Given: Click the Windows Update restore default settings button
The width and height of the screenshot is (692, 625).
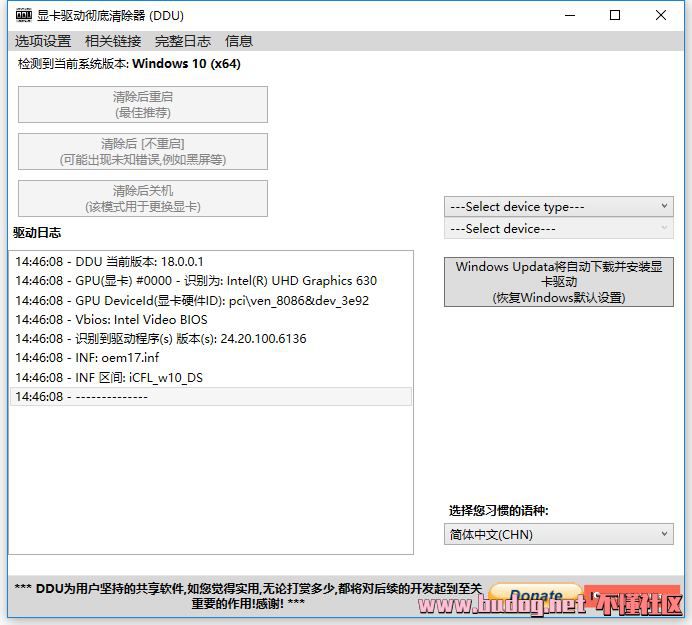Looking at the screenshot, I should 559,282.
